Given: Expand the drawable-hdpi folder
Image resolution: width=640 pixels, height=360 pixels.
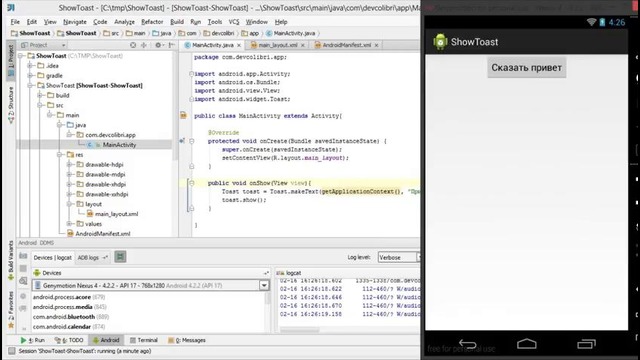Looking at the screenshot, I should tap(69, 164).
